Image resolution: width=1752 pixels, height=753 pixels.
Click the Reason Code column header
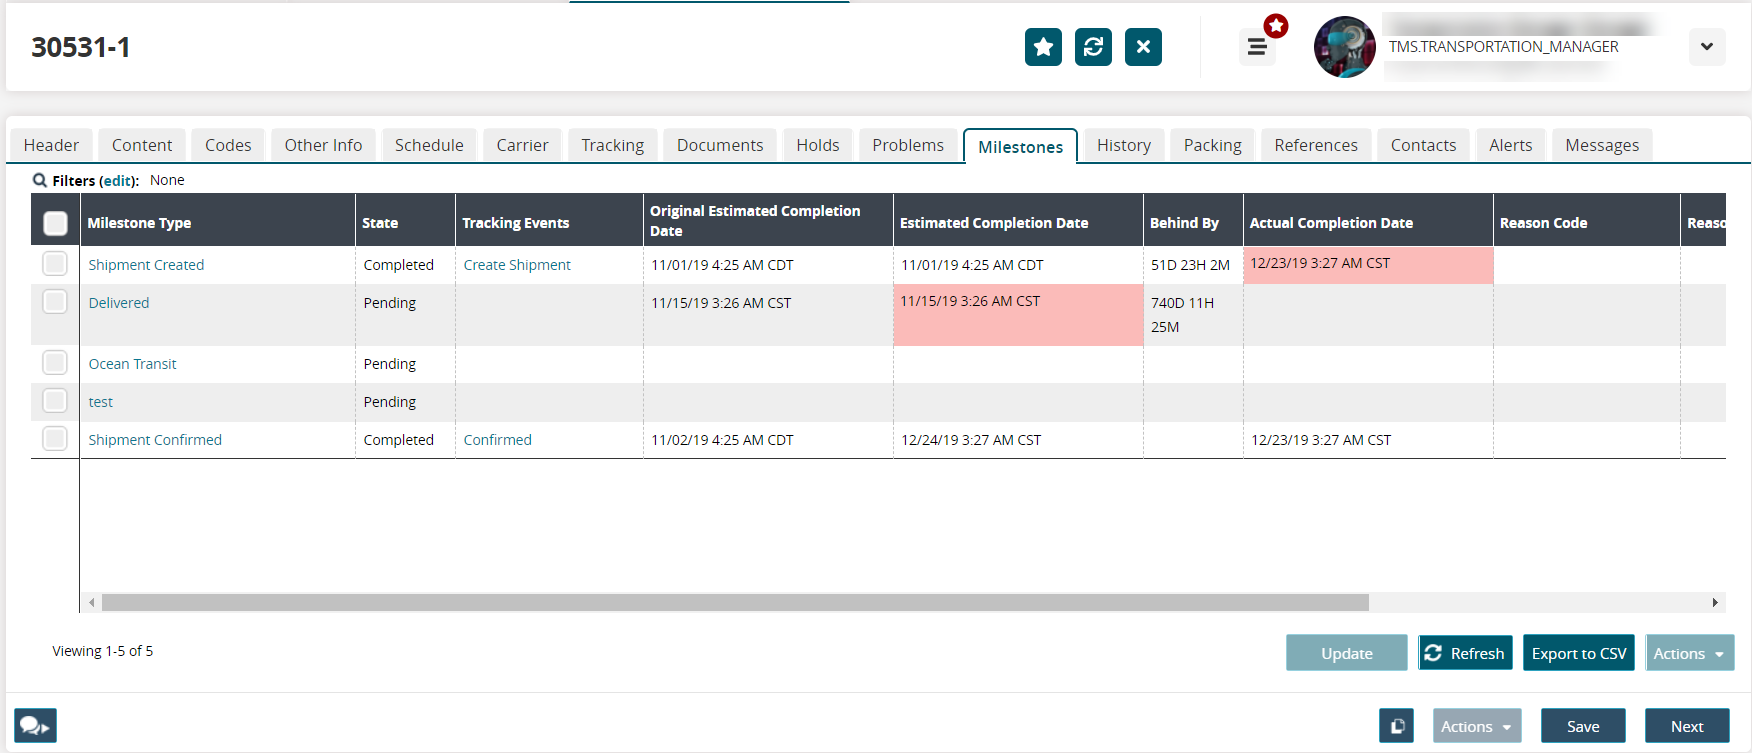[1587, 220]
